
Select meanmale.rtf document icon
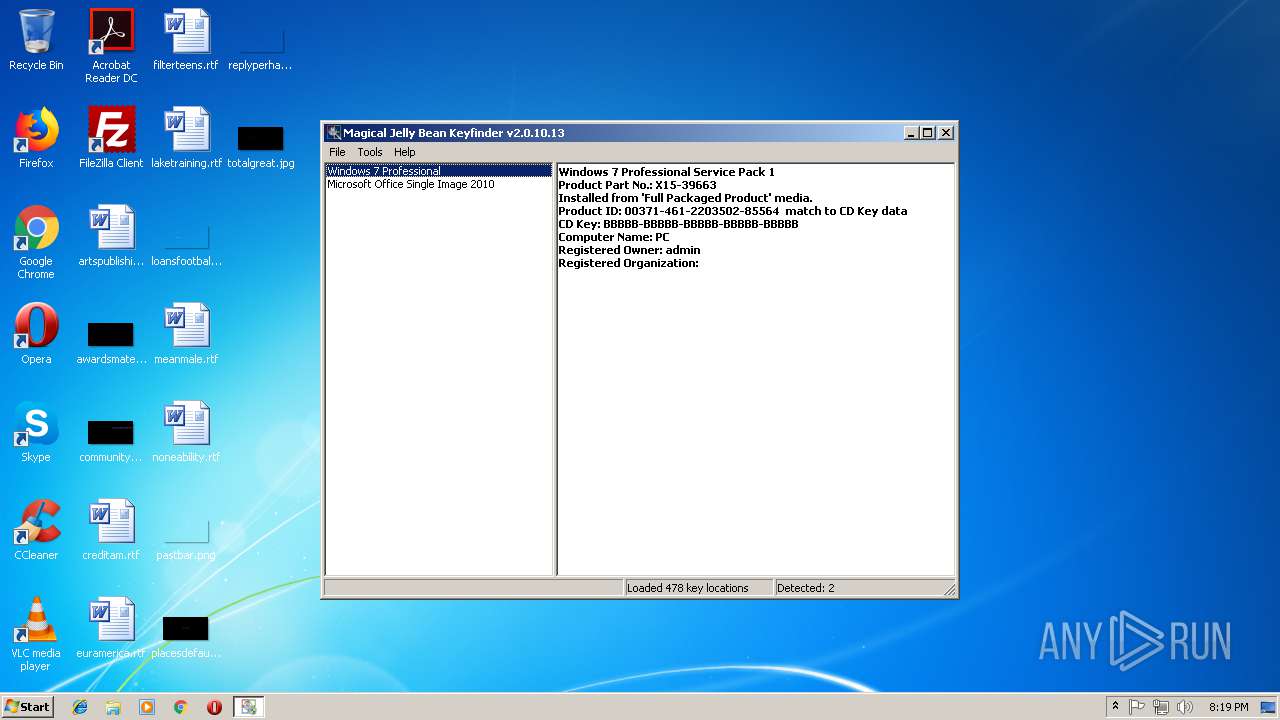tap(186, 334)
